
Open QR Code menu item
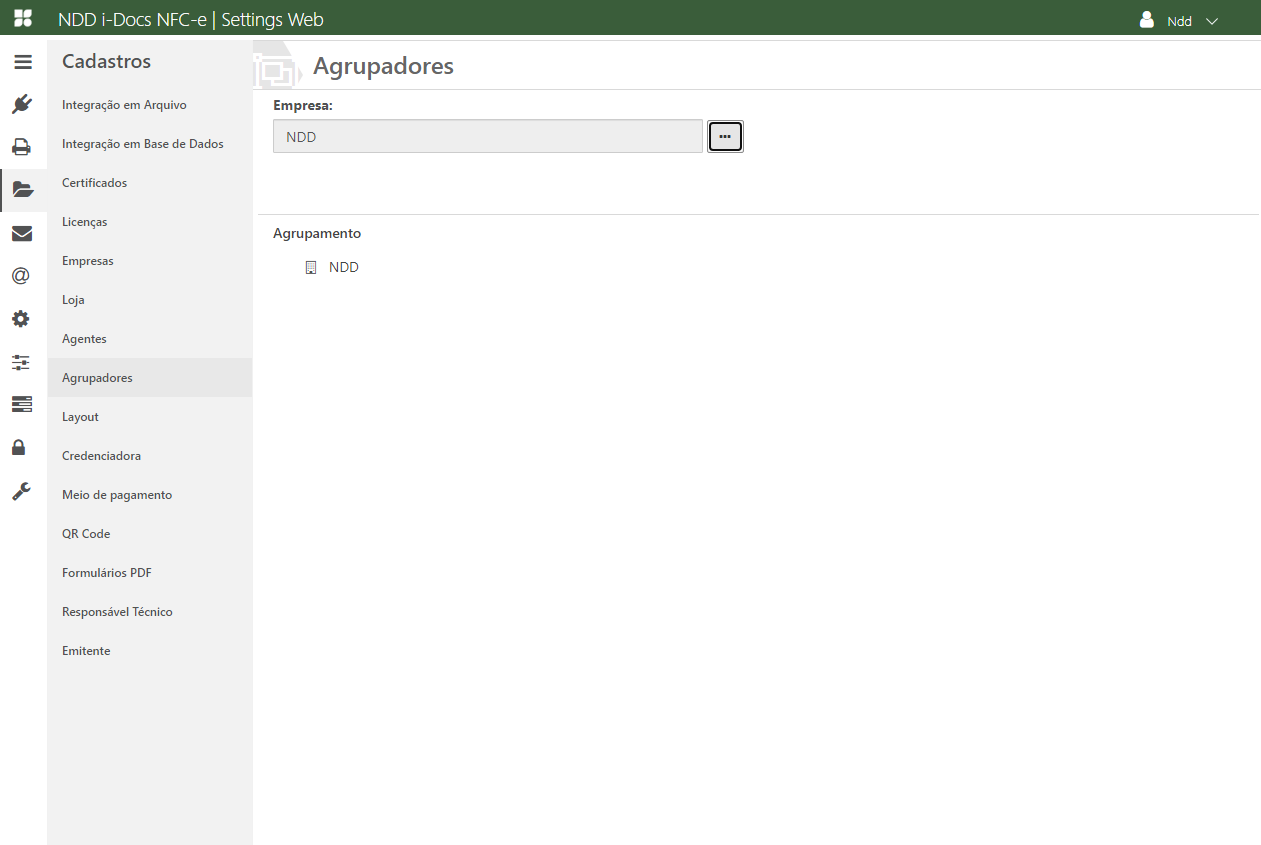(x=150, y=534)
